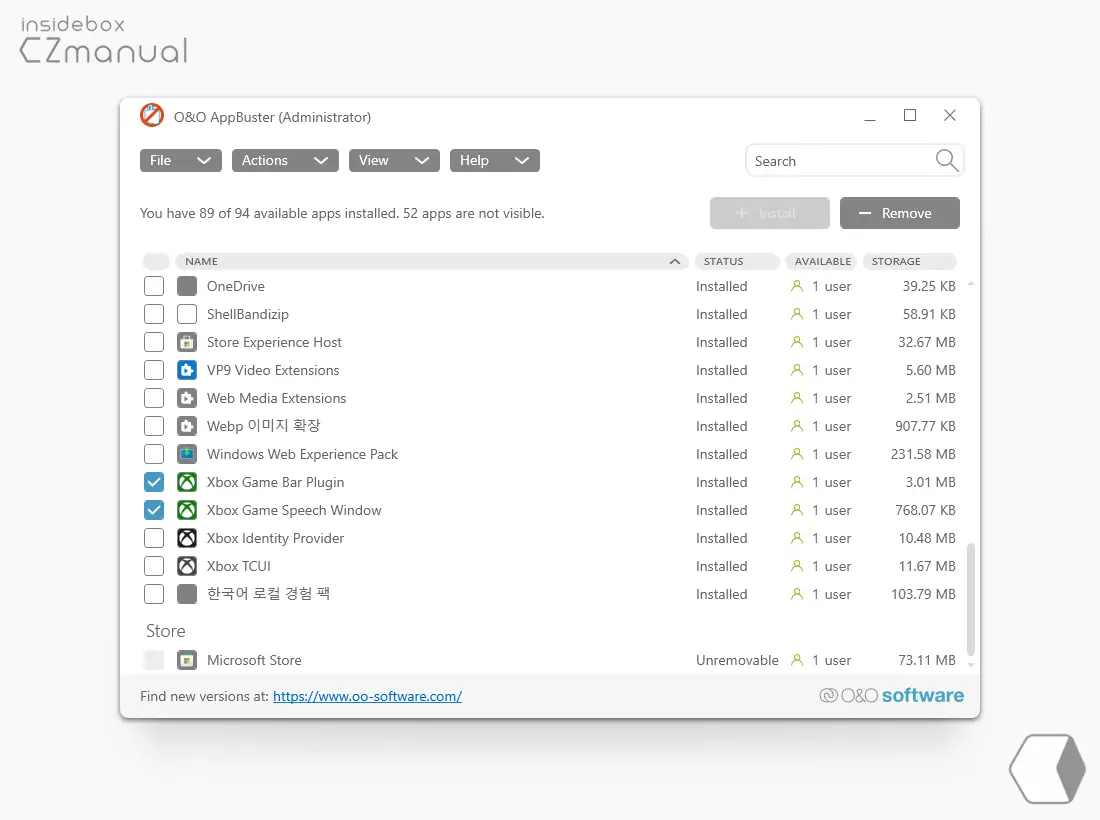The width and height of the screenshot is (1100, 820).
Task: Uncheck the Xbox Game Speech Window checkbox
Action: click(154, 510)
